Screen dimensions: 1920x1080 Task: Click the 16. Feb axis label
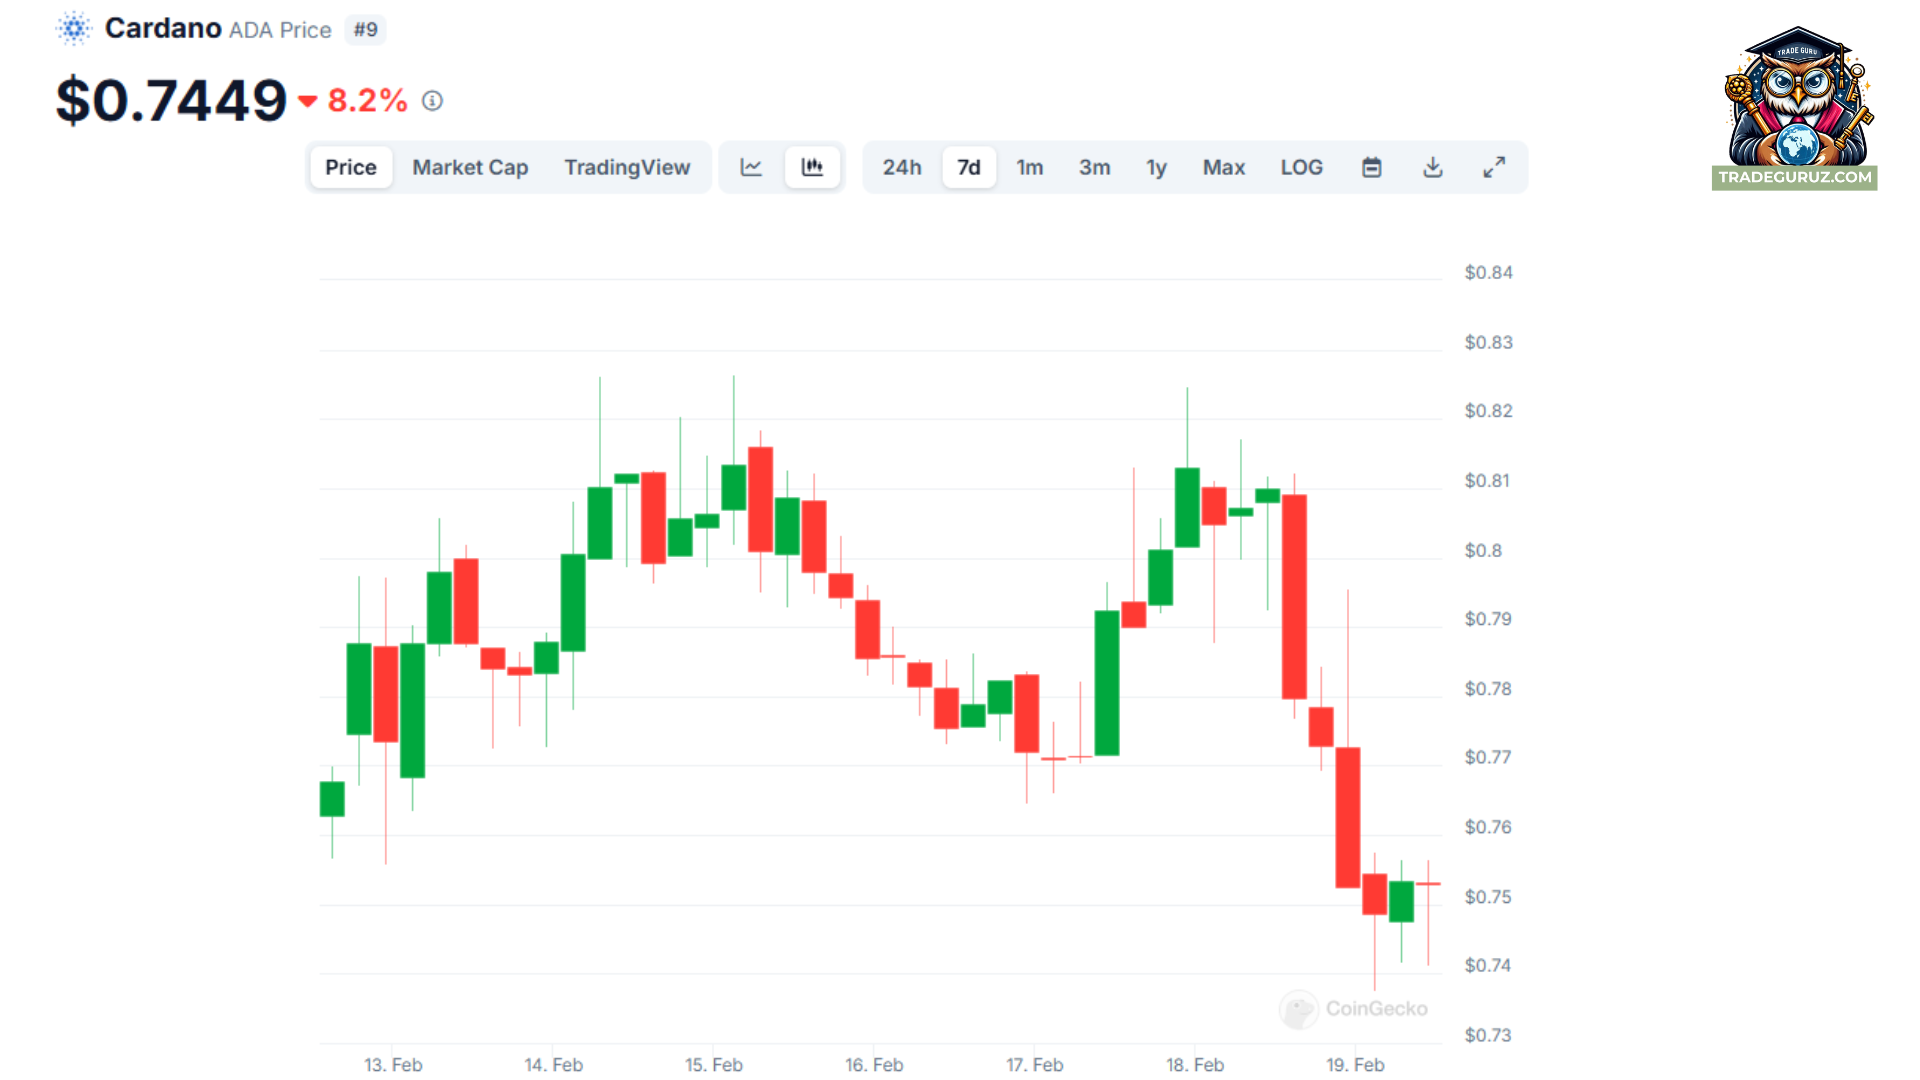(874, 1064)
